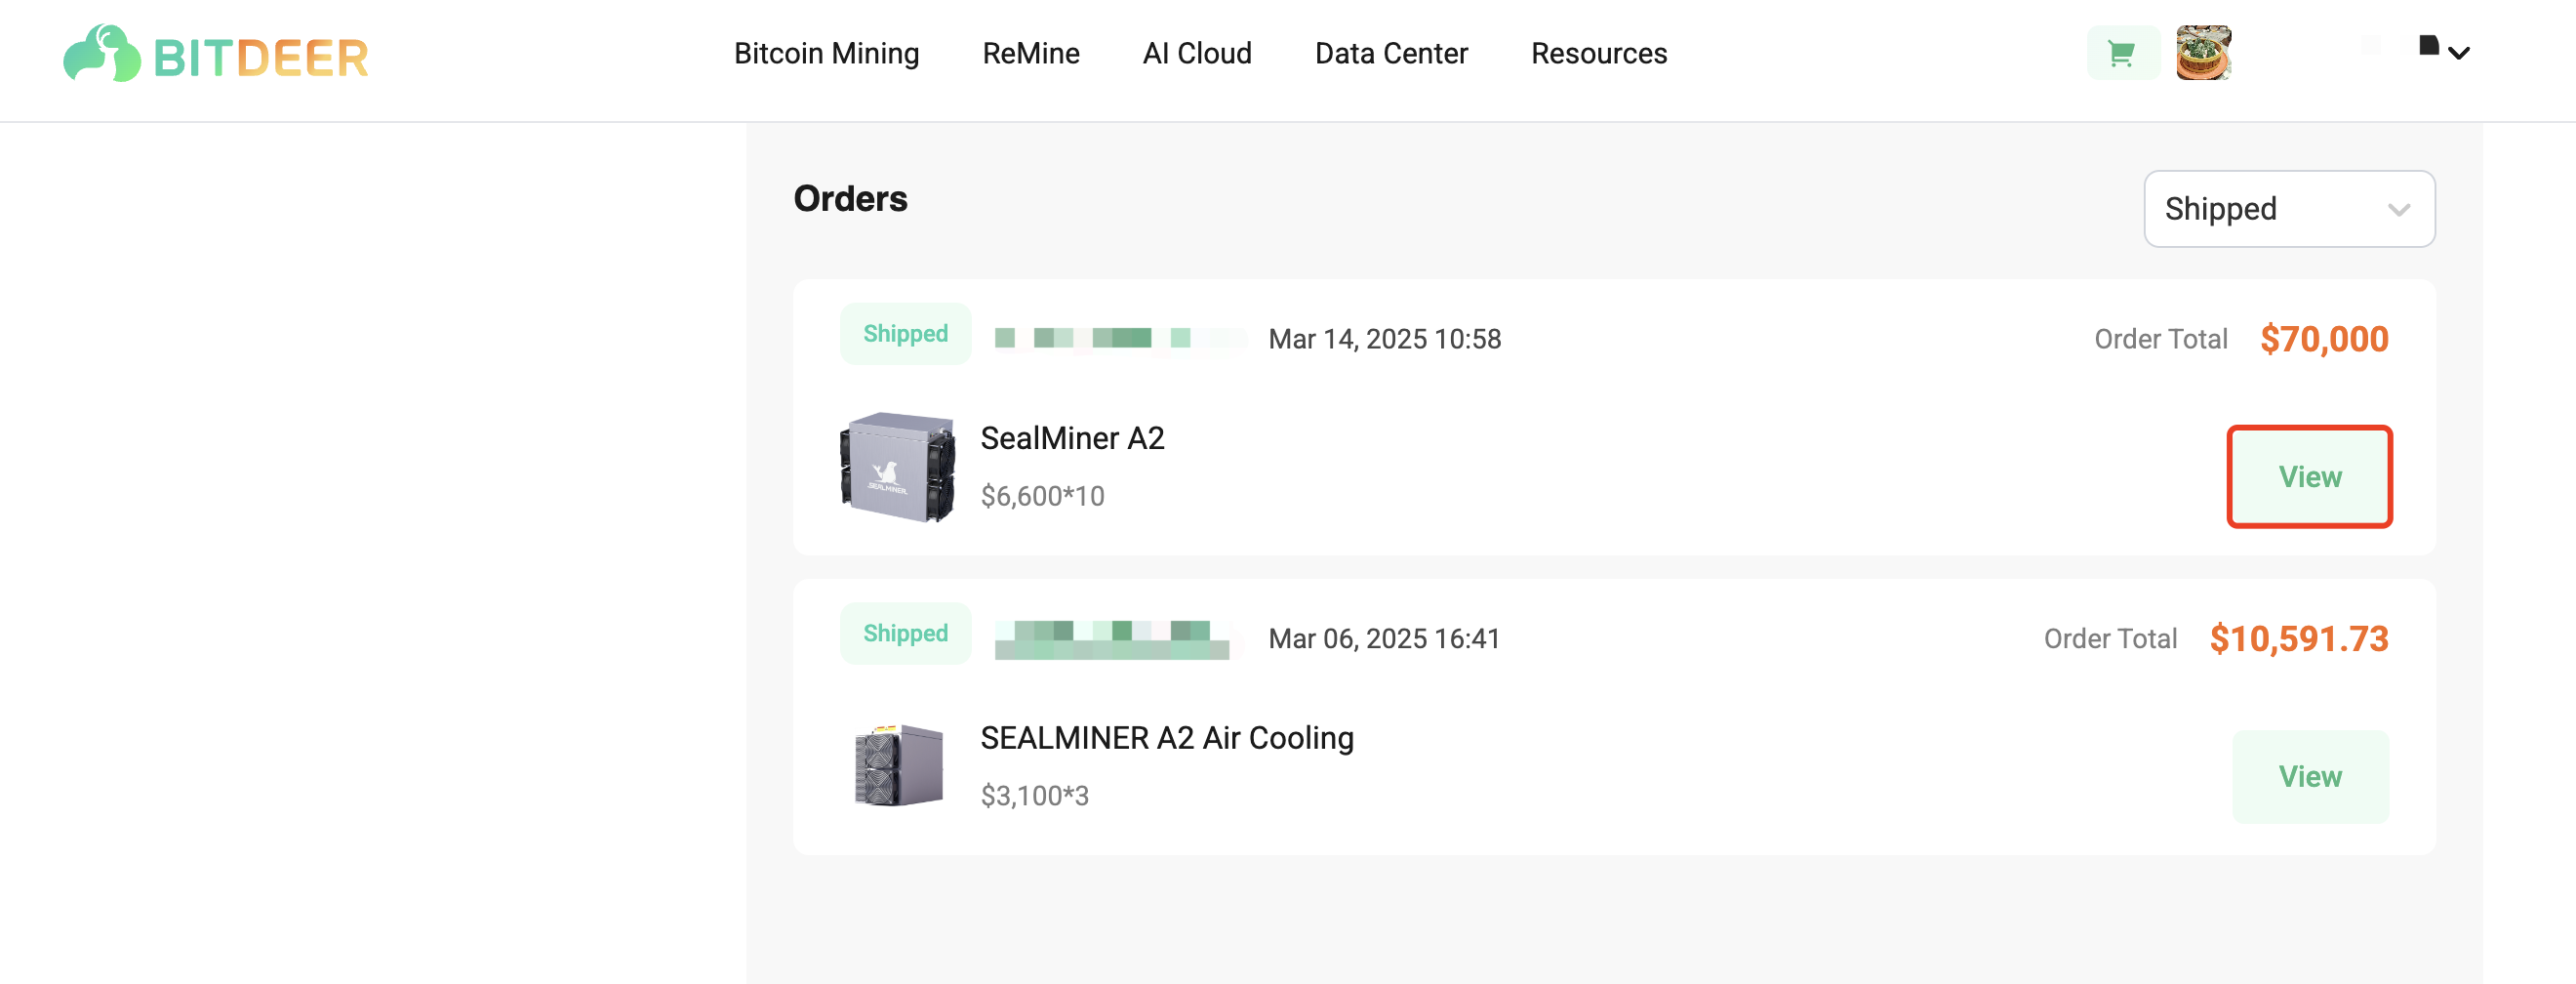Click the Mar 06, 2025 16:41 date
The height and width of the screenshot is (984, 2576).
[x=1384, y=639]
